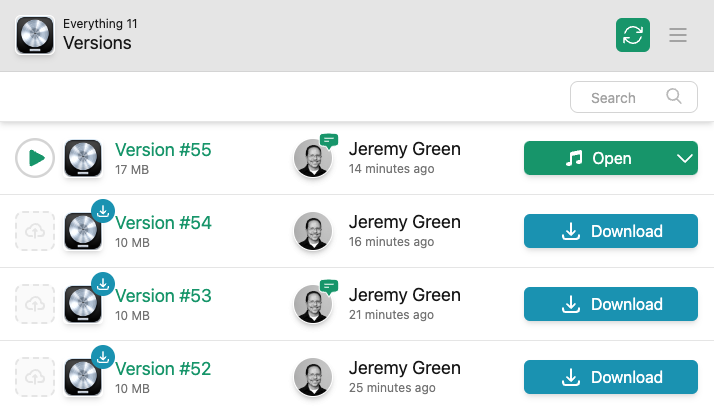Open Version #55 title link
The height and width of the screenshot is (413, 714).
pyautogui.click(x=163, y=150)
